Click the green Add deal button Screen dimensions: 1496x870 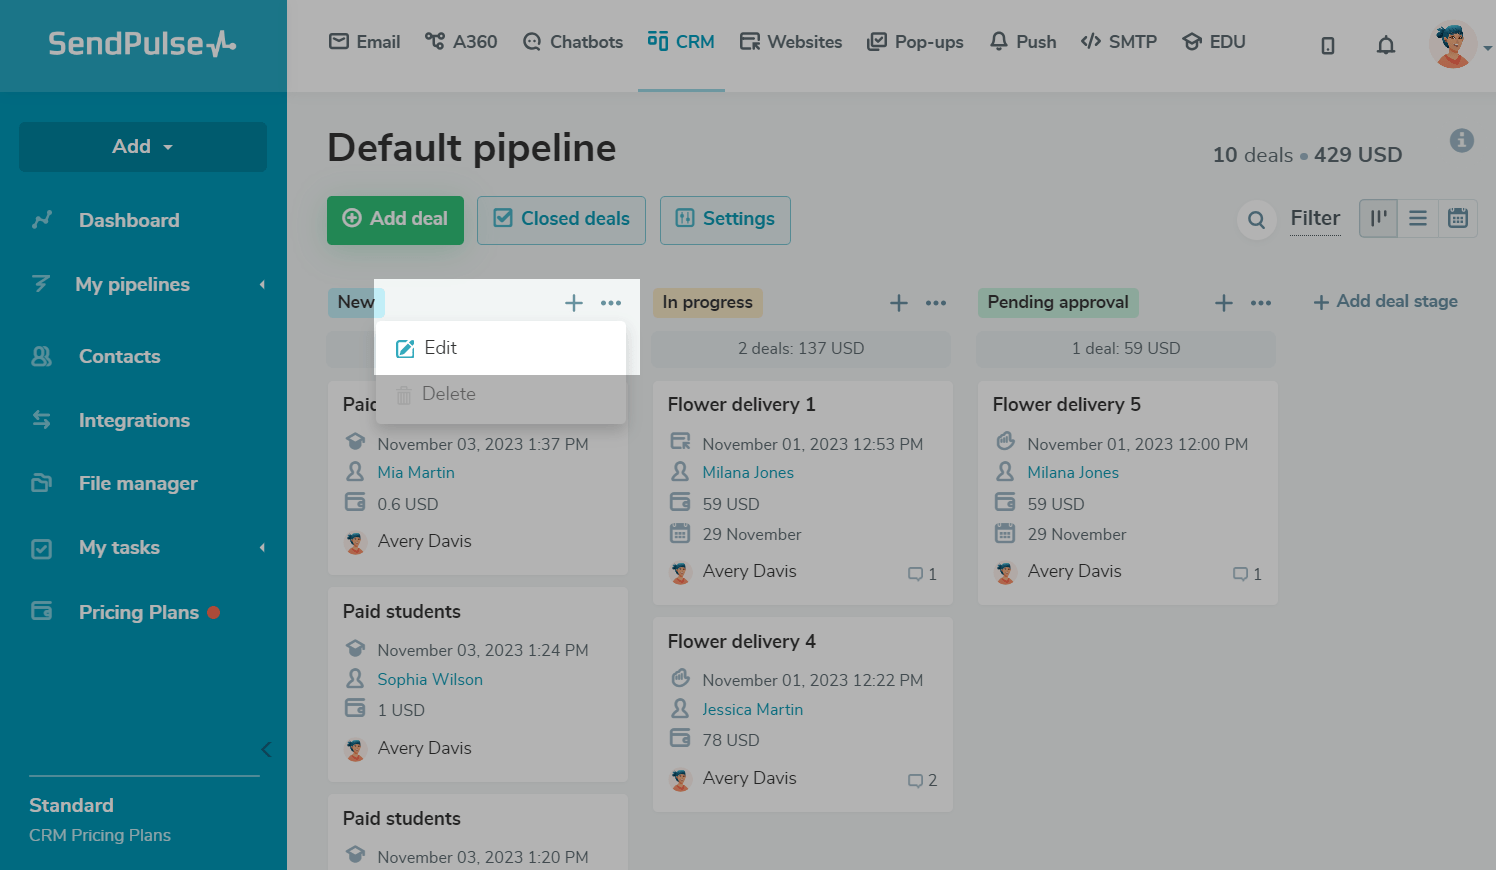tap(395, 220)
